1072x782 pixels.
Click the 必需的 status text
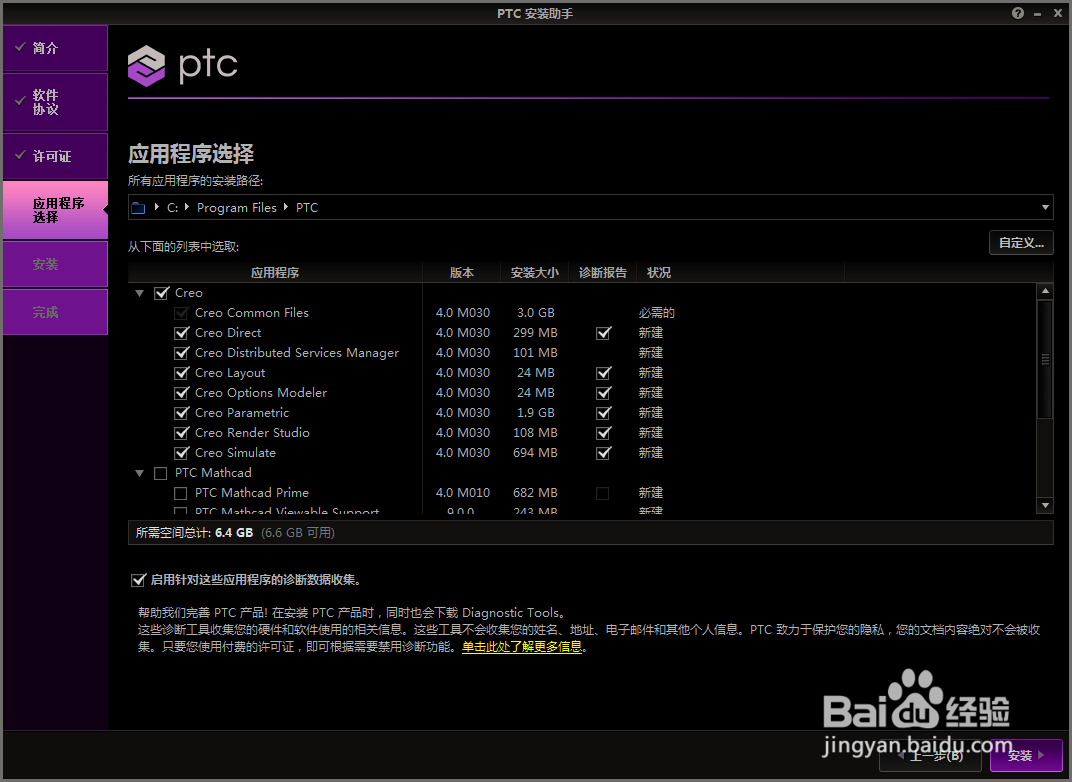pyautogui.click(x=656, y=313)
